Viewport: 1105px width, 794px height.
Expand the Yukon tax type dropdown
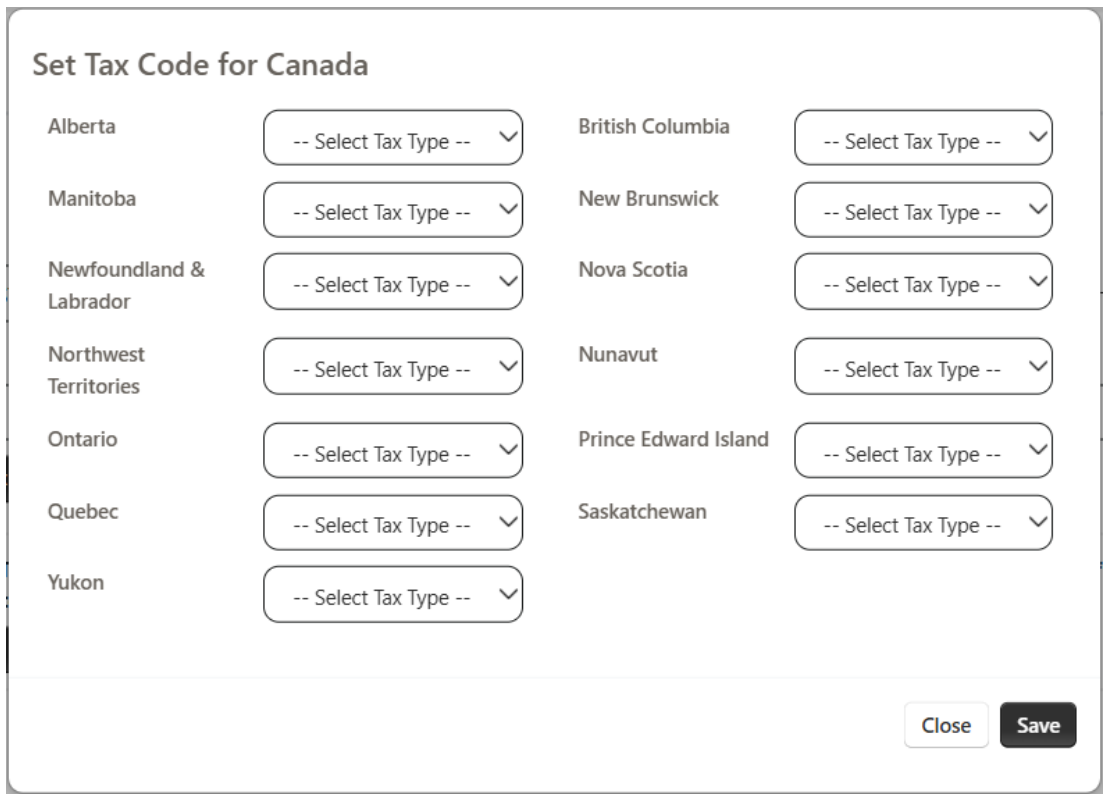pyautogui.click(x=392, y=595)
